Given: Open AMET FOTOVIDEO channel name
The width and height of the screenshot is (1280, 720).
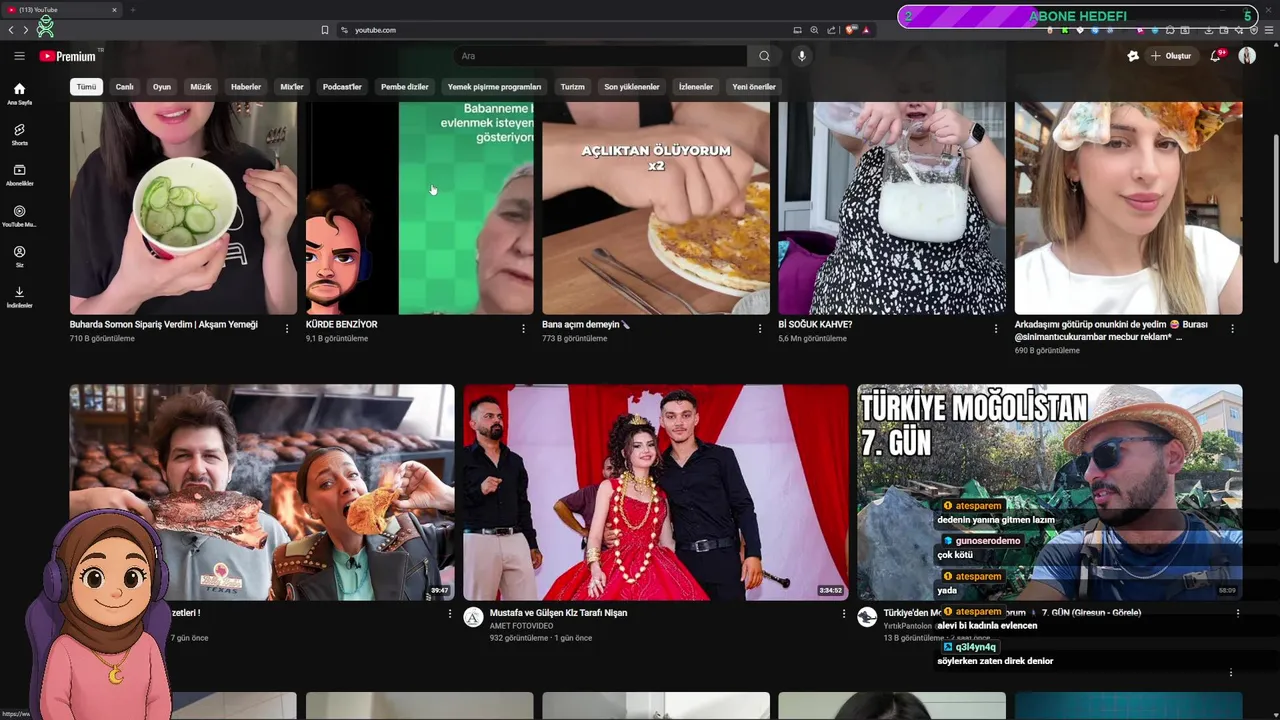Looking at the screenshot, I should tap(521, 626).
